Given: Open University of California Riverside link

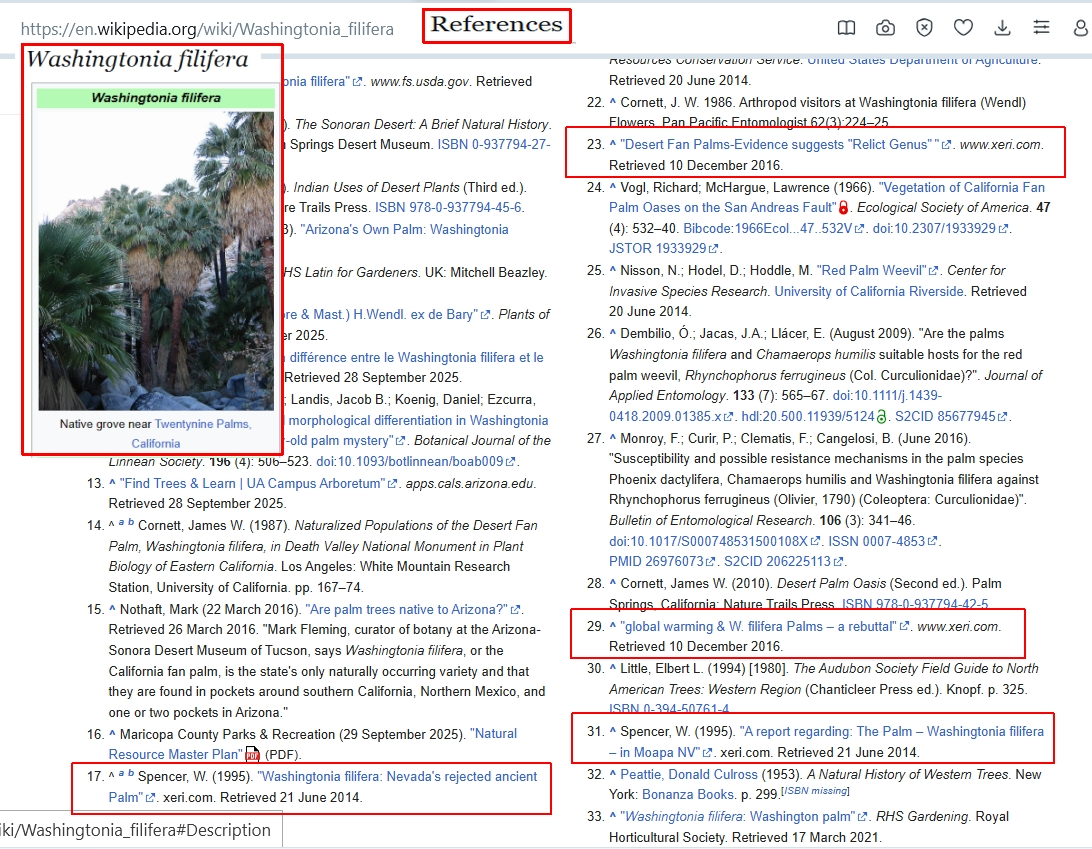Looking at the screenshot, I should (x=869, y=291).
